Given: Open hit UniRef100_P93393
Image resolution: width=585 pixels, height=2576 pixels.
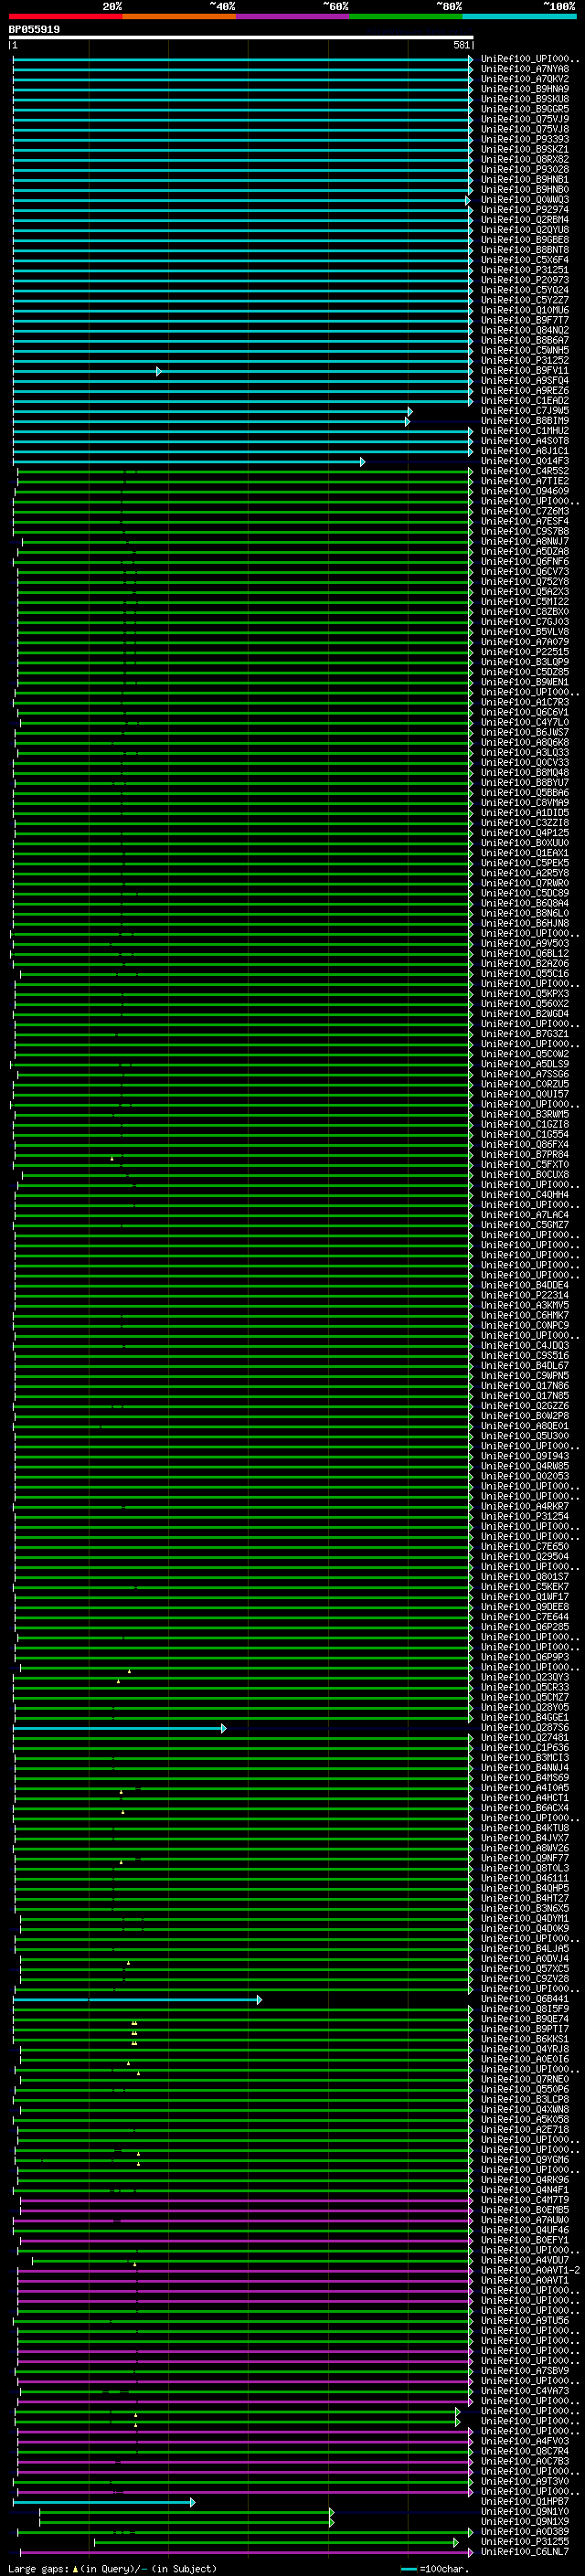Looking at the screenshot, I should 525,140.
